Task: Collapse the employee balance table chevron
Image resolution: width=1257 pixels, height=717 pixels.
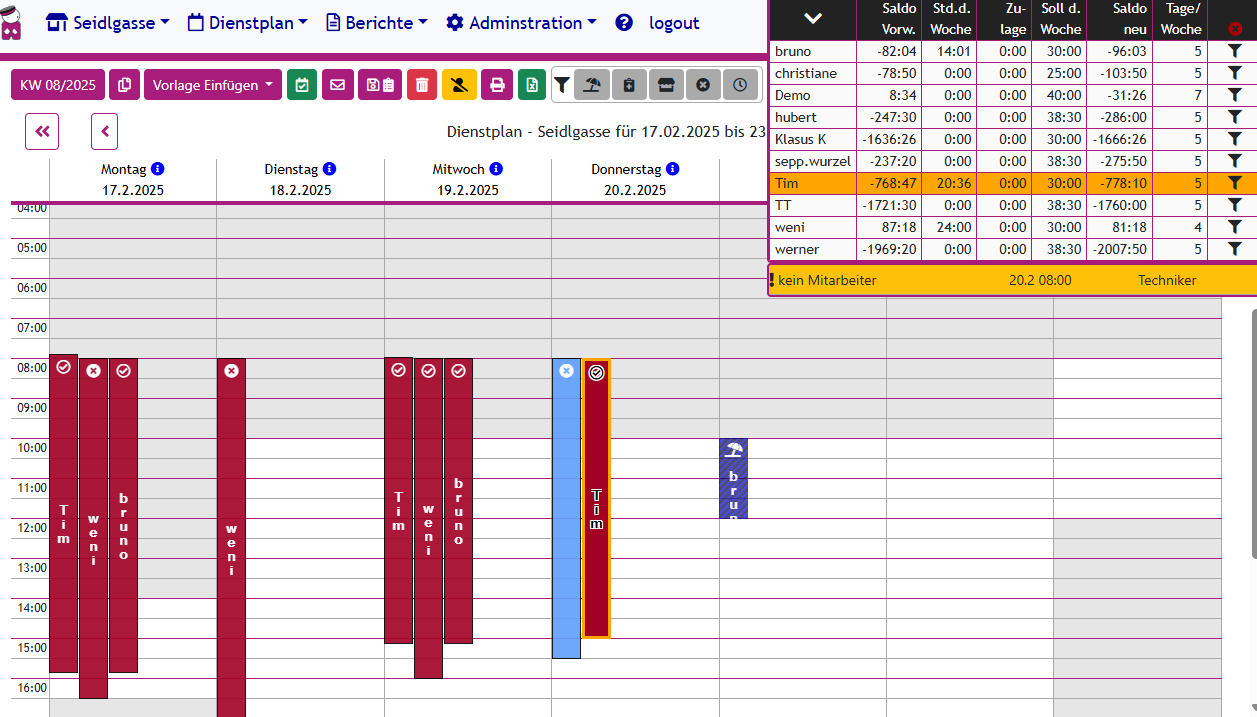Action: tap(812, 18)
